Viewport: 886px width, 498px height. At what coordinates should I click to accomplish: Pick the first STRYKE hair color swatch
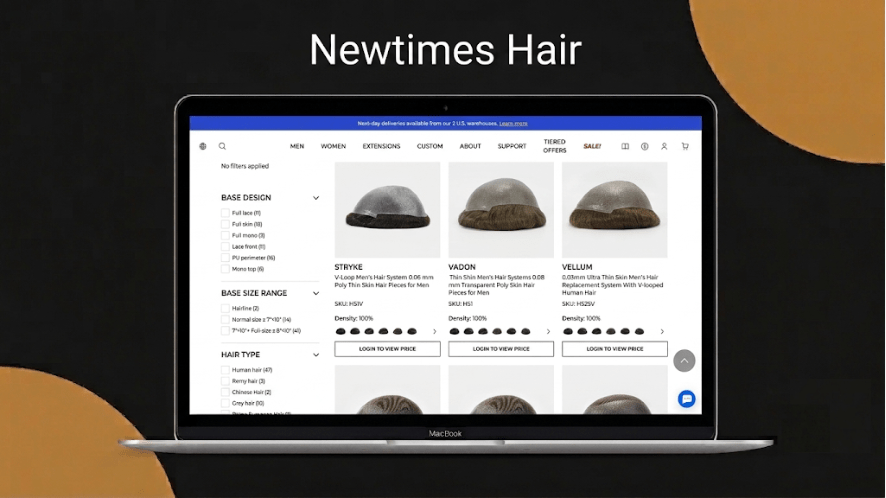340,332
